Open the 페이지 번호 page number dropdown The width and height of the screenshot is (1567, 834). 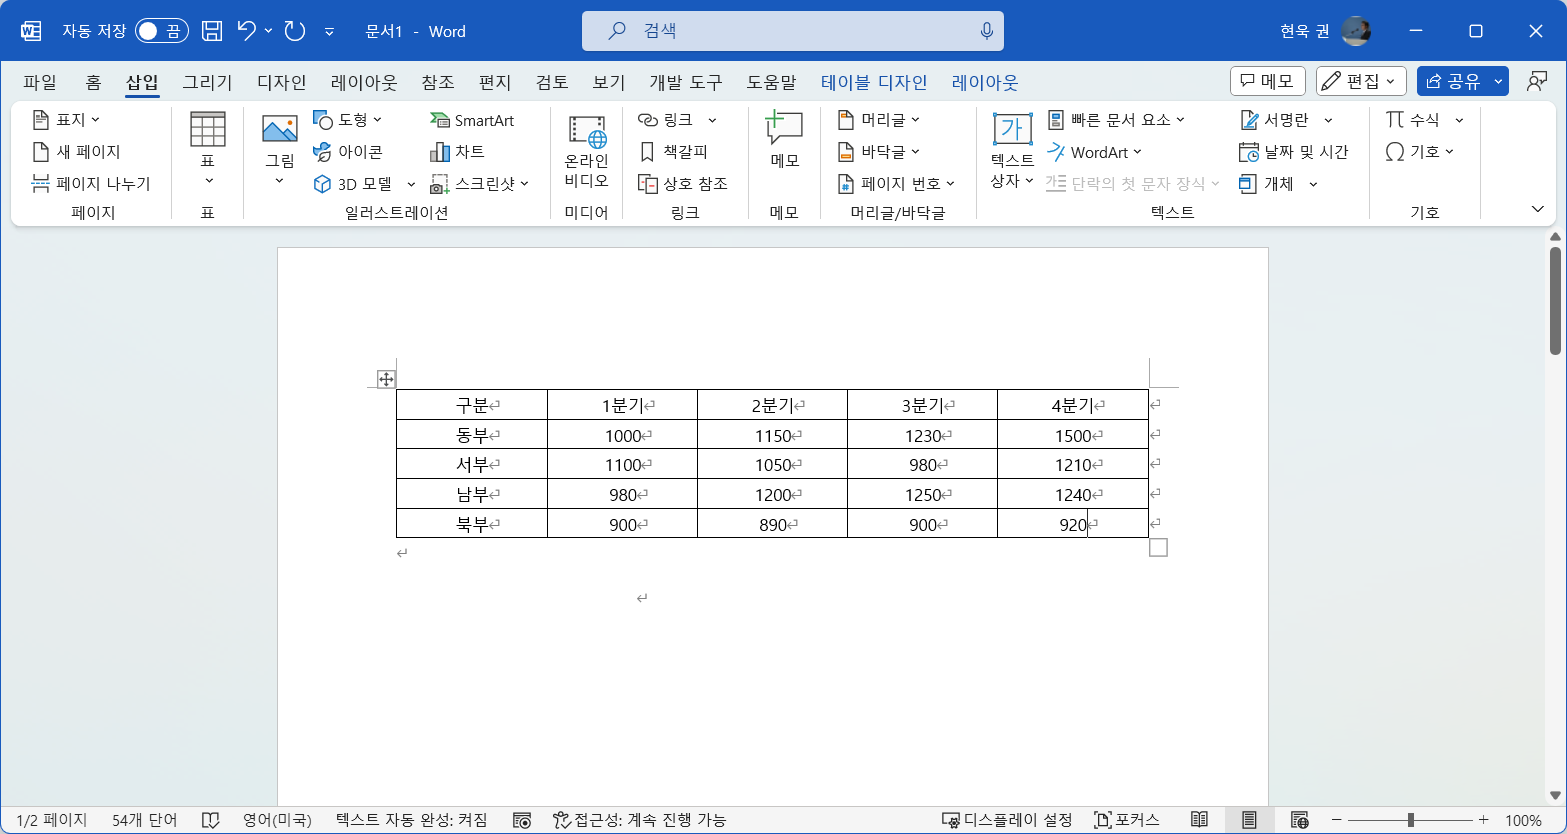[x=896, y=184]
